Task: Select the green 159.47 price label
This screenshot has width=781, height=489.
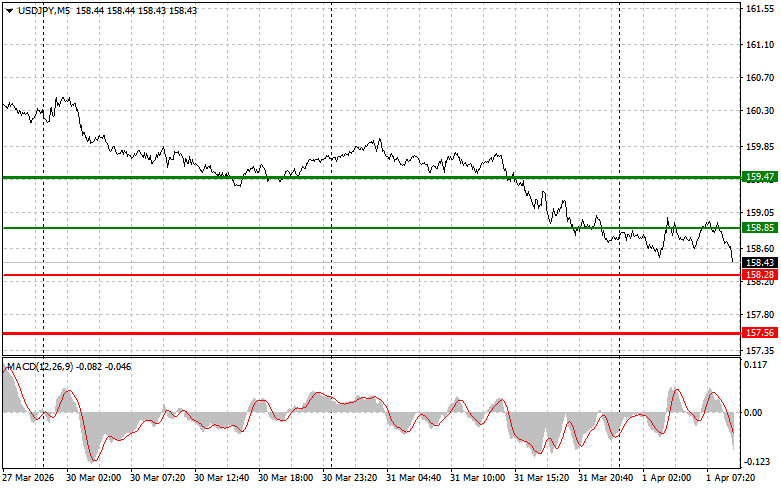Action: tap(760, 177)
